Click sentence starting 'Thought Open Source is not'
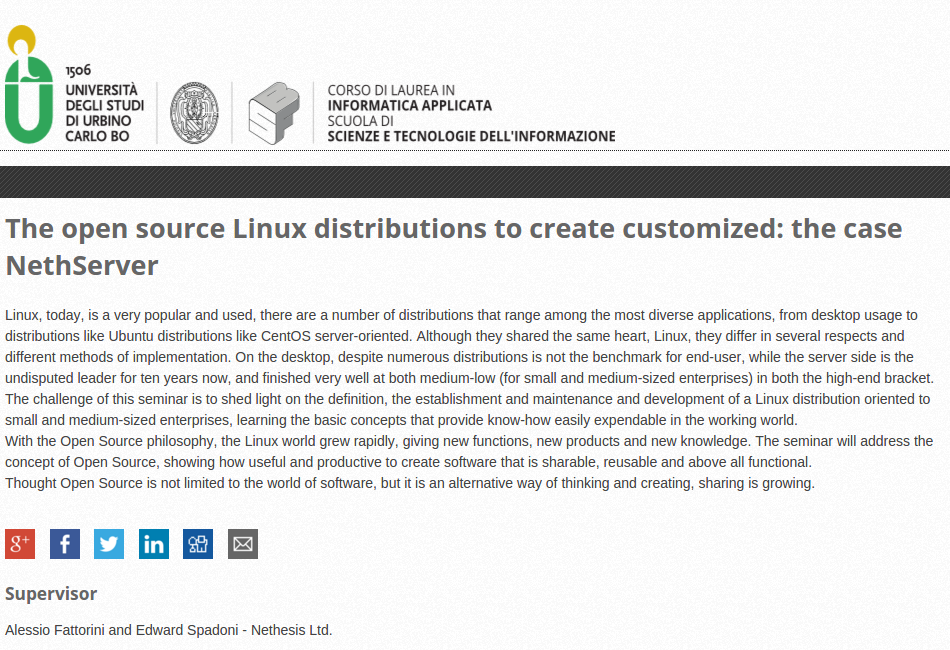This screenshot has height=650, width=950. pos(410,483)
